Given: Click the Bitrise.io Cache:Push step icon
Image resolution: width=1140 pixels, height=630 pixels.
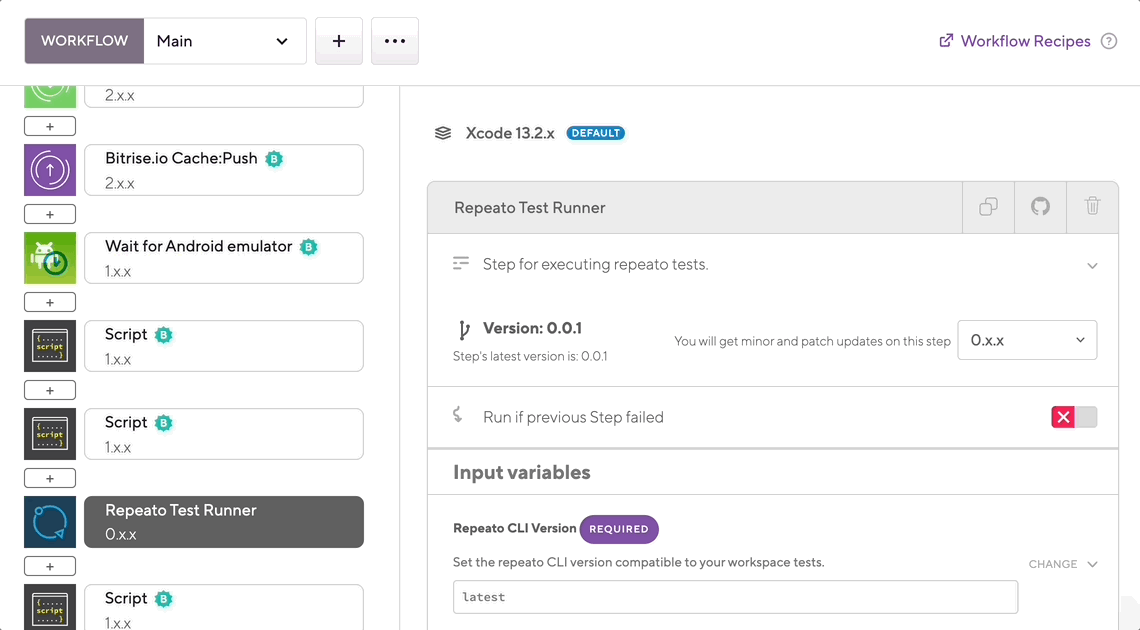Looking at the screenshot, I should (50, 170).
